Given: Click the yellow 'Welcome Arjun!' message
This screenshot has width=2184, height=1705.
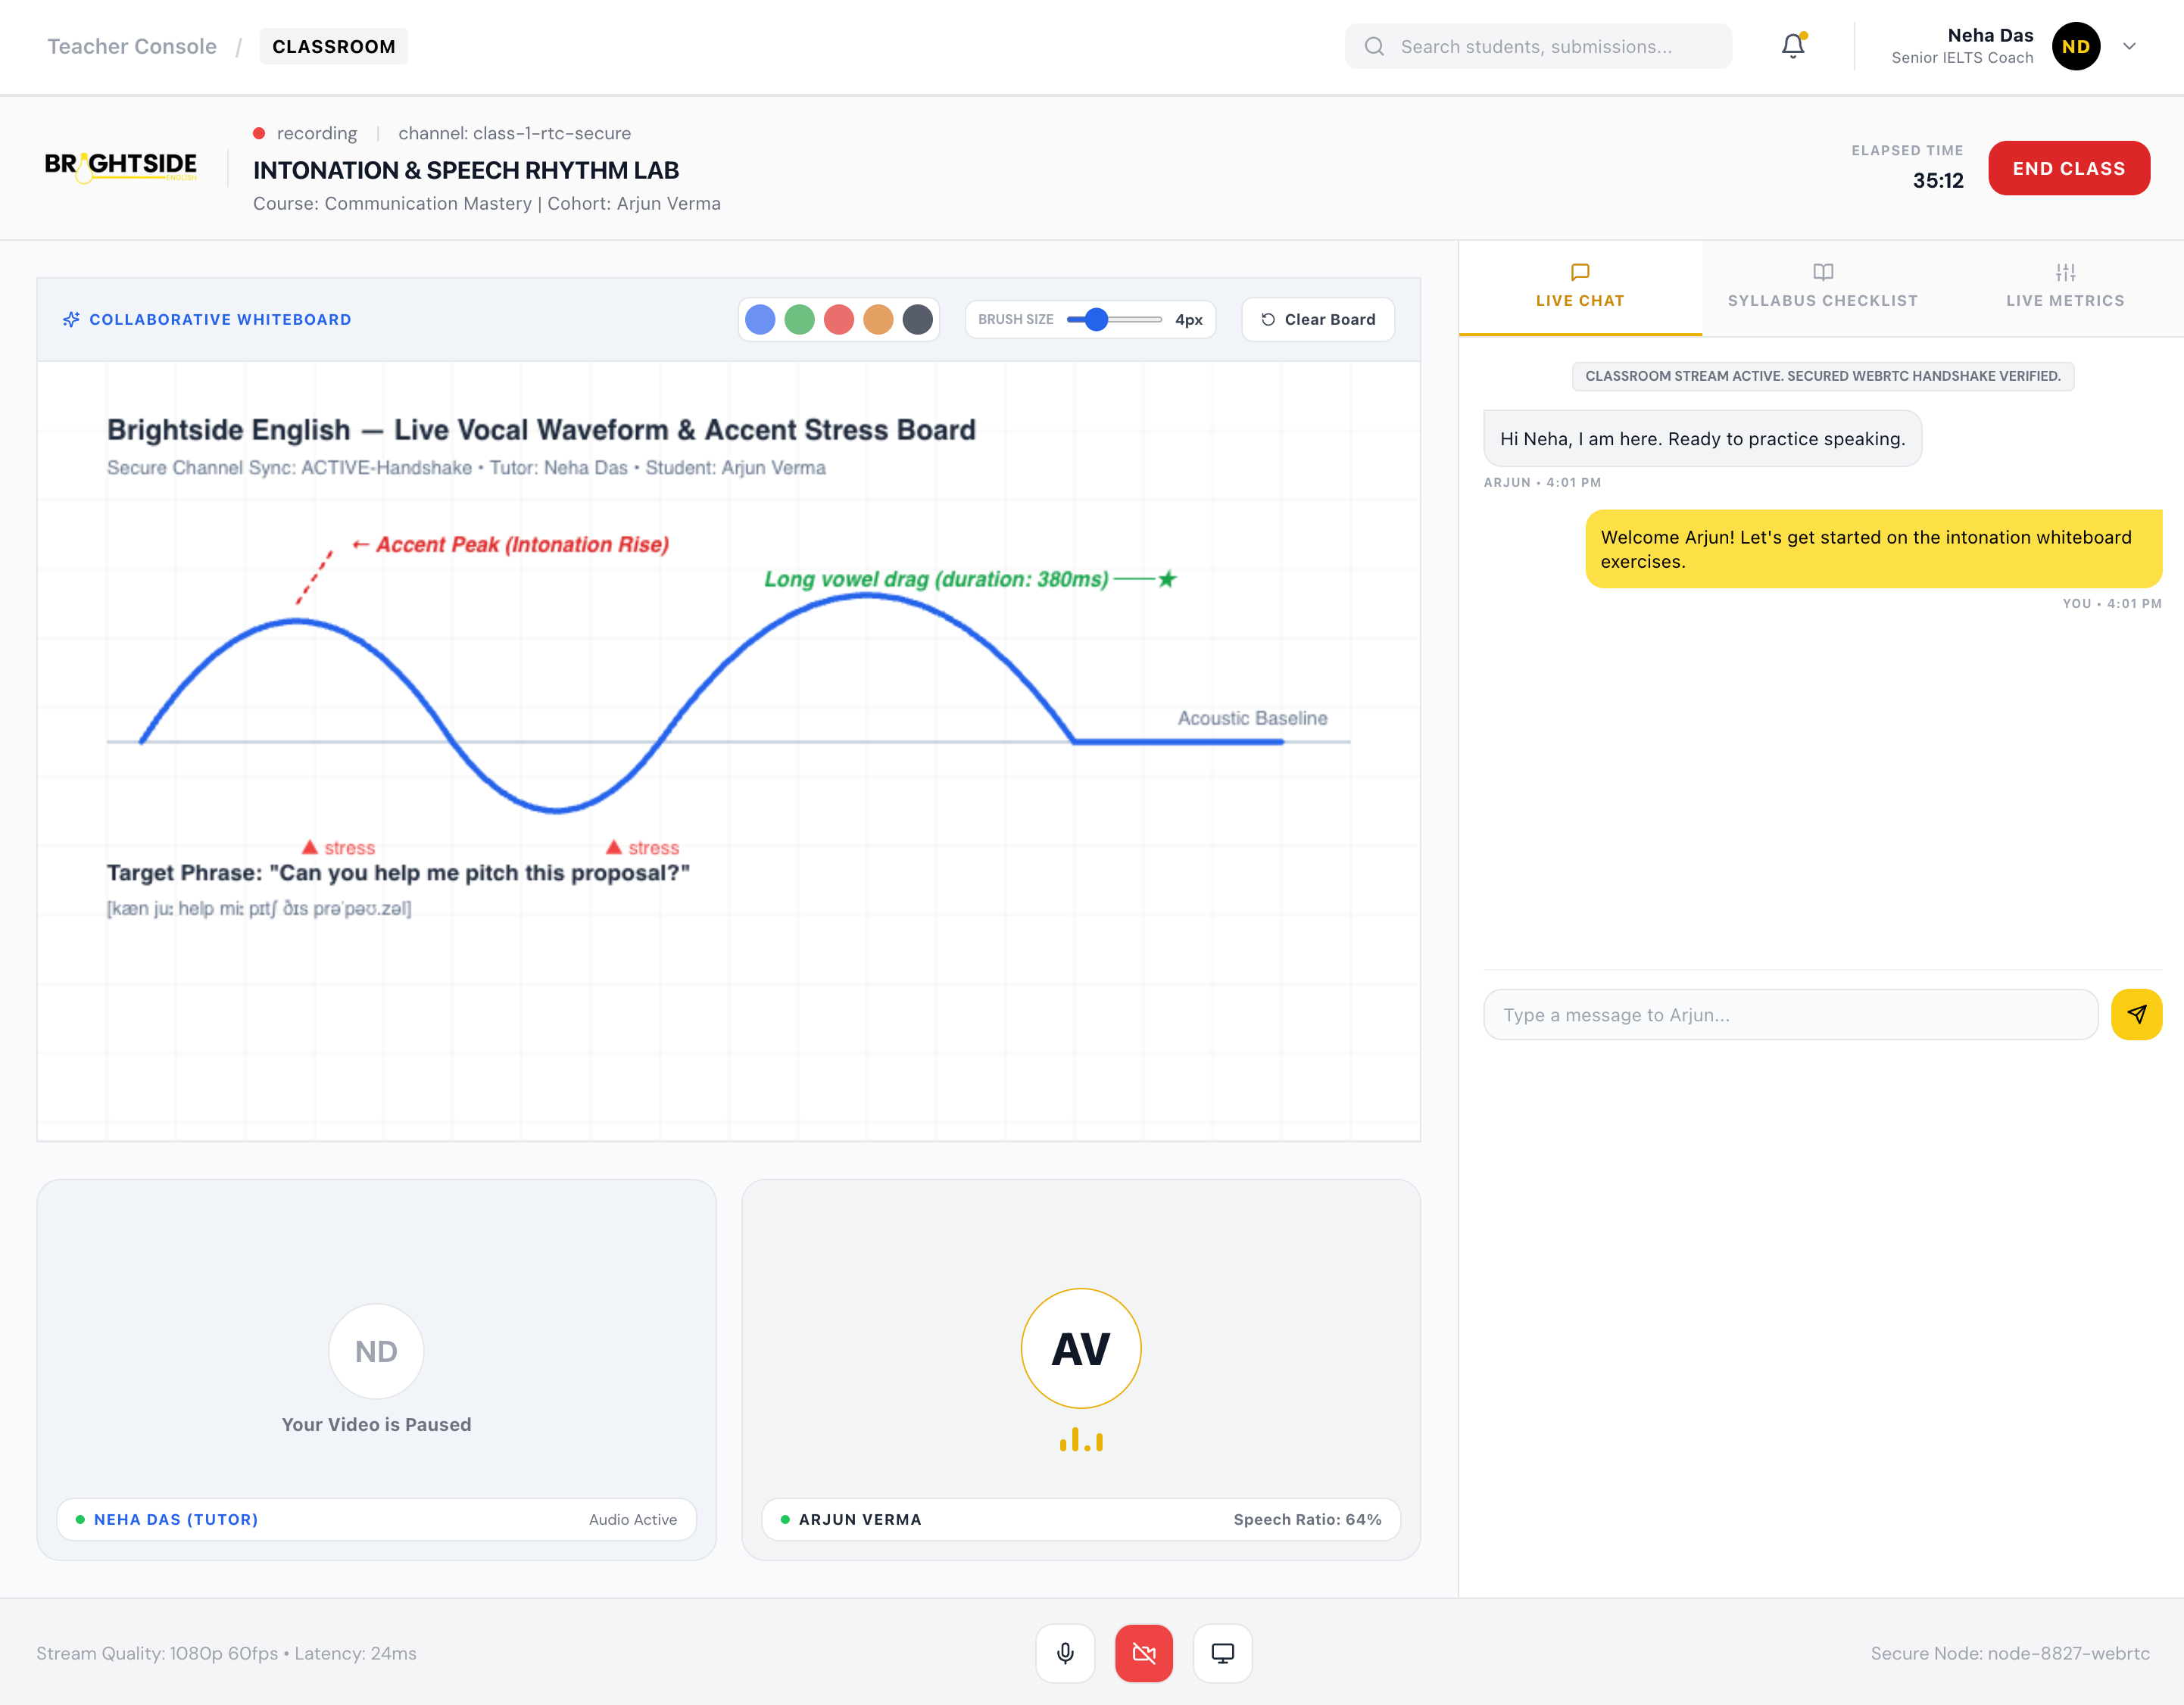Looking at the screenshot, I should point(1873,549).
